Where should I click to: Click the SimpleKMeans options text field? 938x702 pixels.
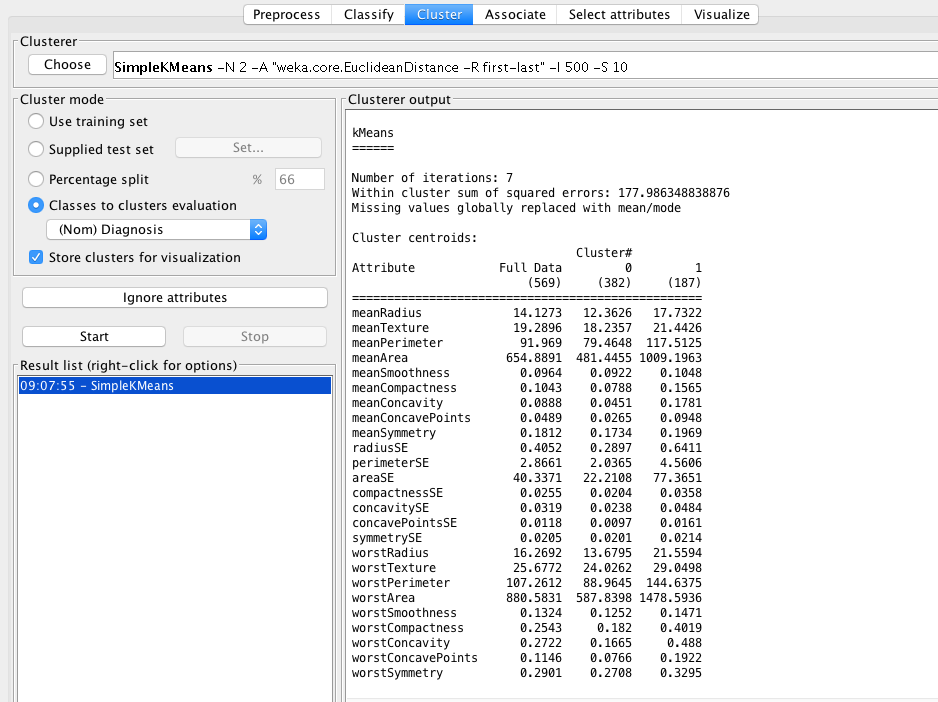pos(525,67)
